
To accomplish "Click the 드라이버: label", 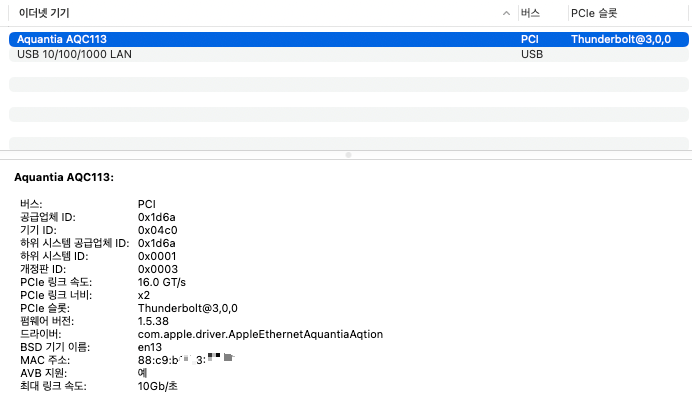I will click(x=41, y=334).
